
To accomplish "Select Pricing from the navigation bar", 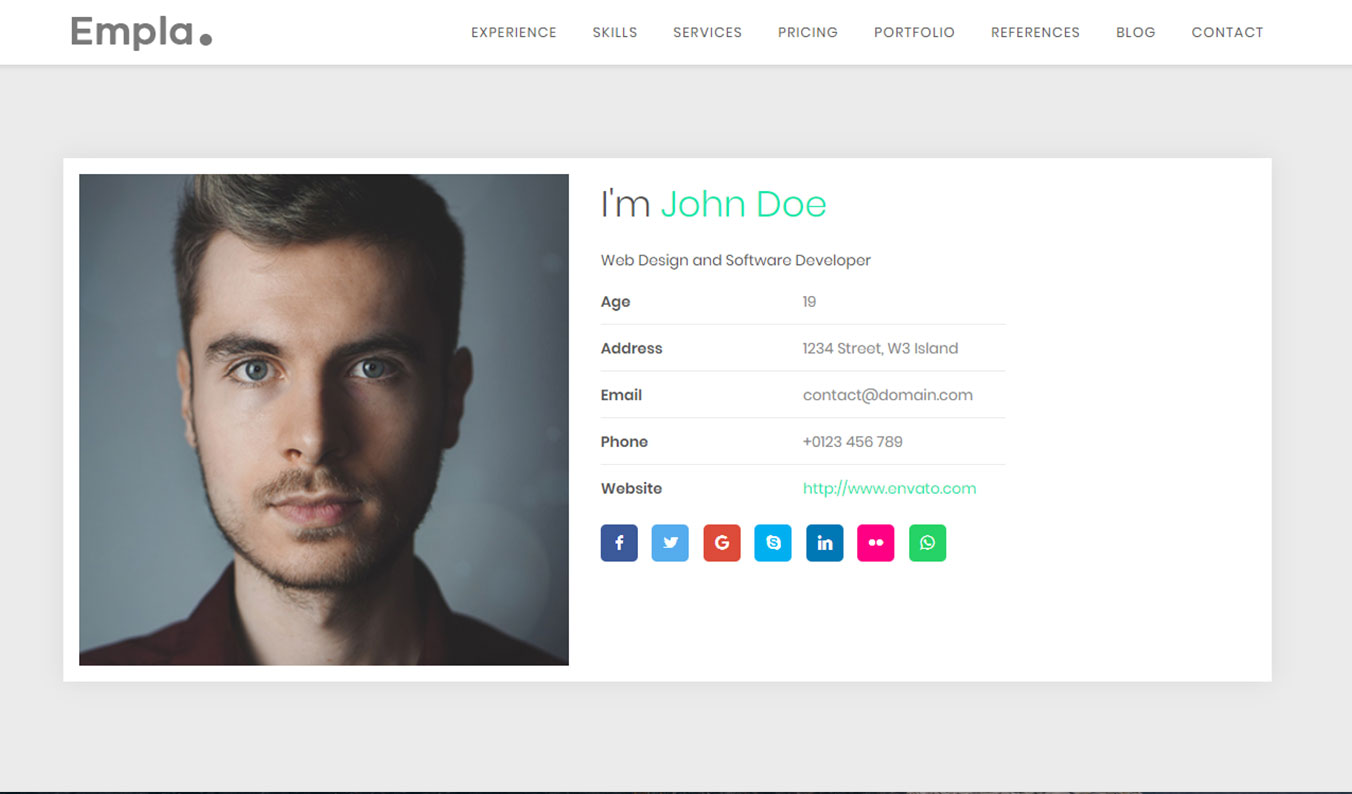I will tap(808, 33).
